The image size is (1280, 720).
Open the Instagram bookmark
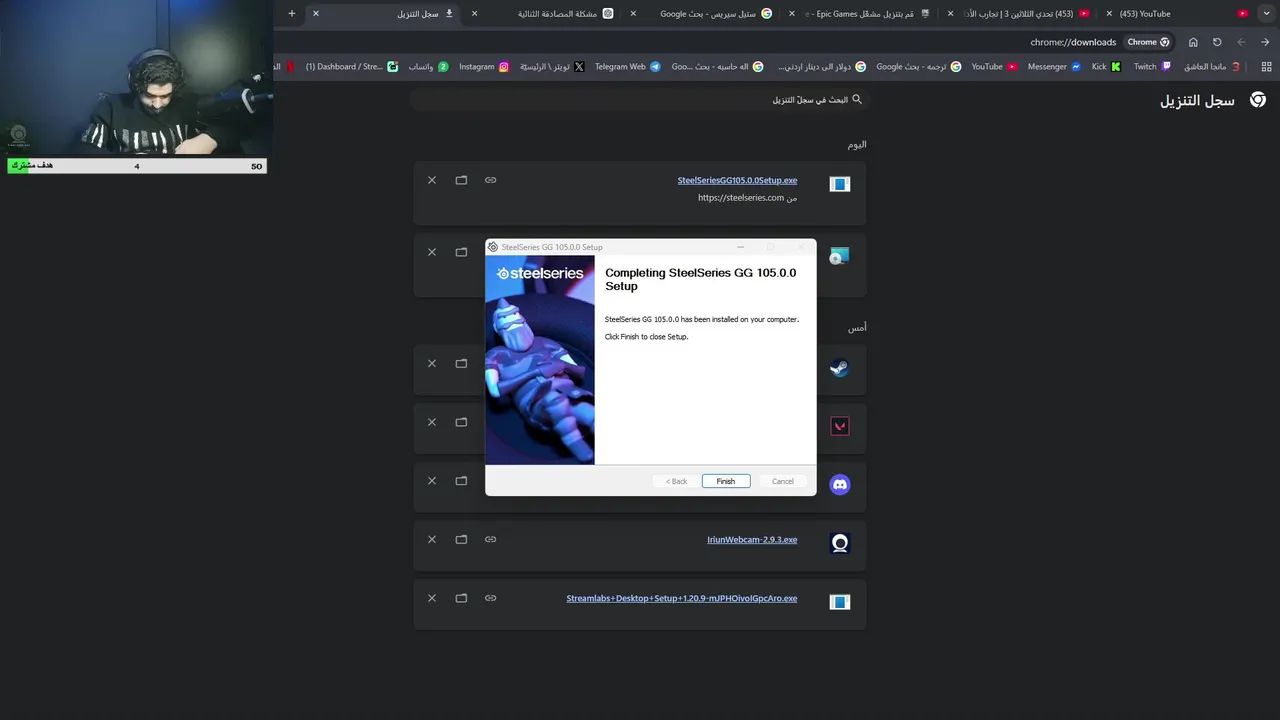(x=484, y=67)
